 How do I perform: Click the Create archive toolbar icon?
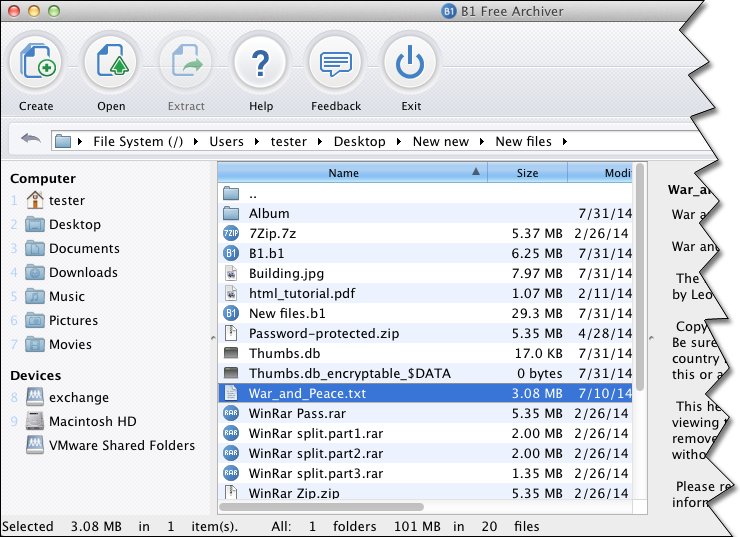(36, 64)
